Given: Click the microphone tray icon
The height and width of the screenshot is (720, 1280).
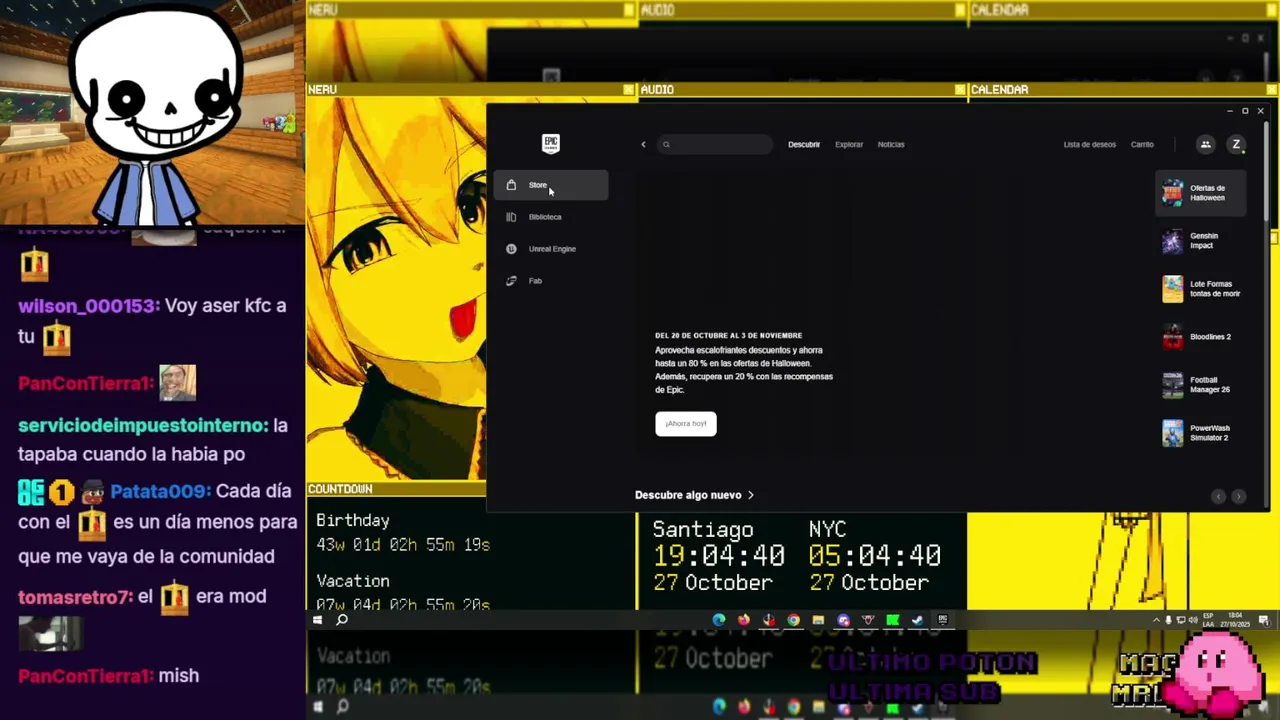Looking at the screenshot, I should [x=1168, y=620].
